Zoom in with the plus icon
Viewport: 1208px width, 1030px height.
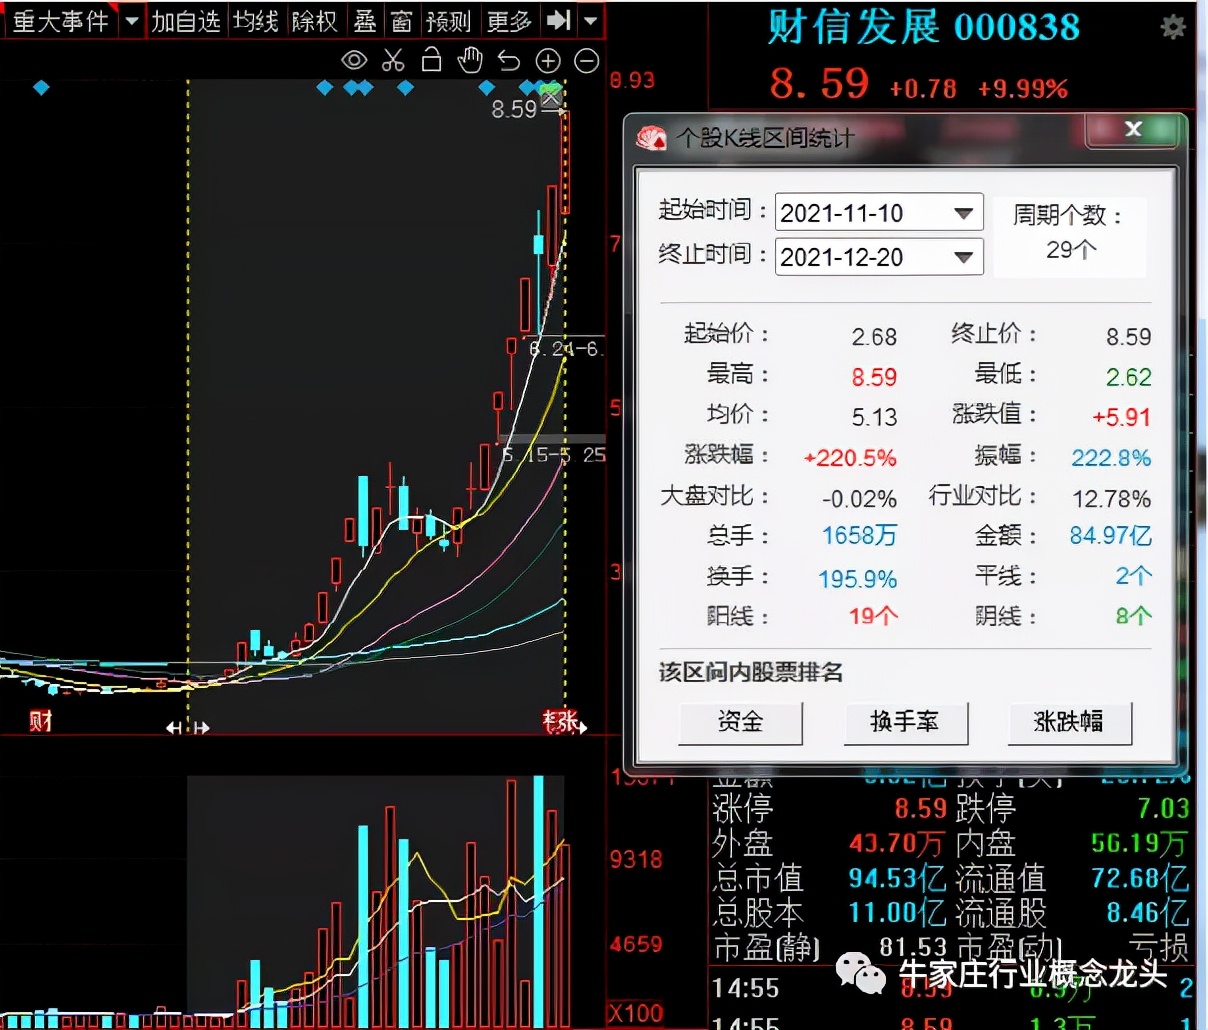[547, 60]
